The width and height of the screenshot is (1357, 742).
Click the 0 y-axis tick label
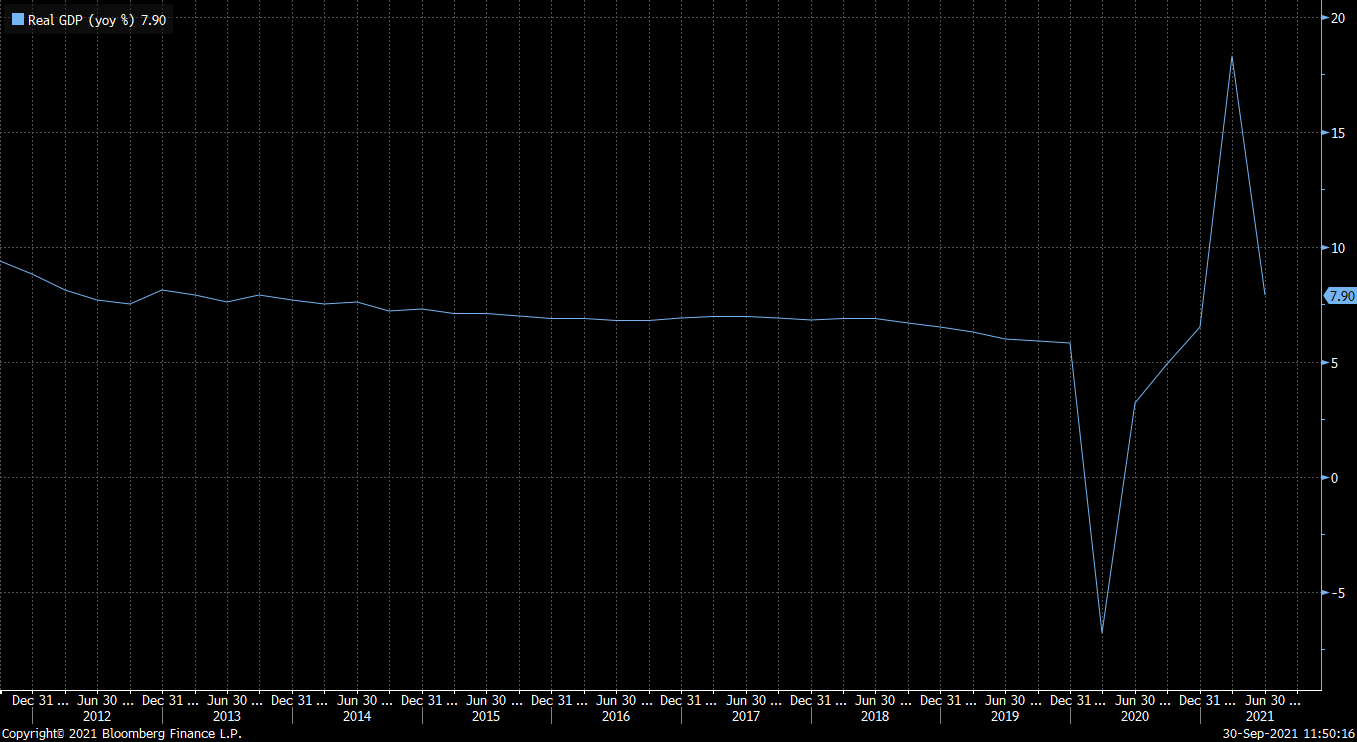coord(1333,478)
